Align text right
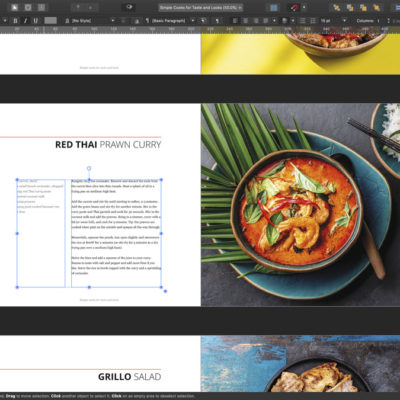Image resolution: width=400 pixels, height=400 pixels. pos(256,21)
